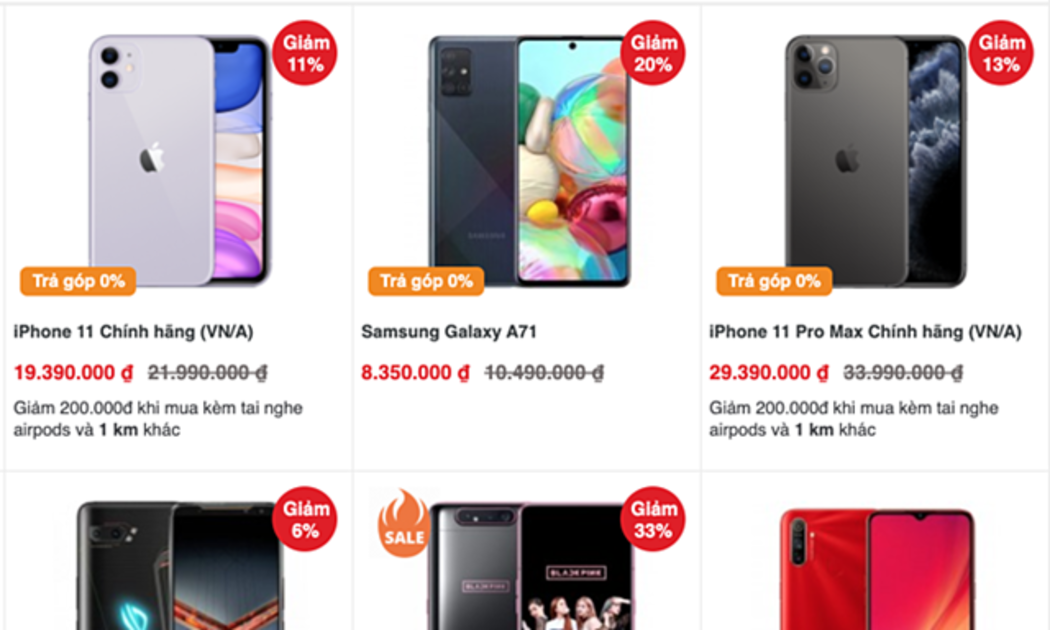This screenshot has width=1050, height=630.
Task: Click the Trả góp 0% tag on iPhone 11 Pro Max
Action: tap(774, 281)
